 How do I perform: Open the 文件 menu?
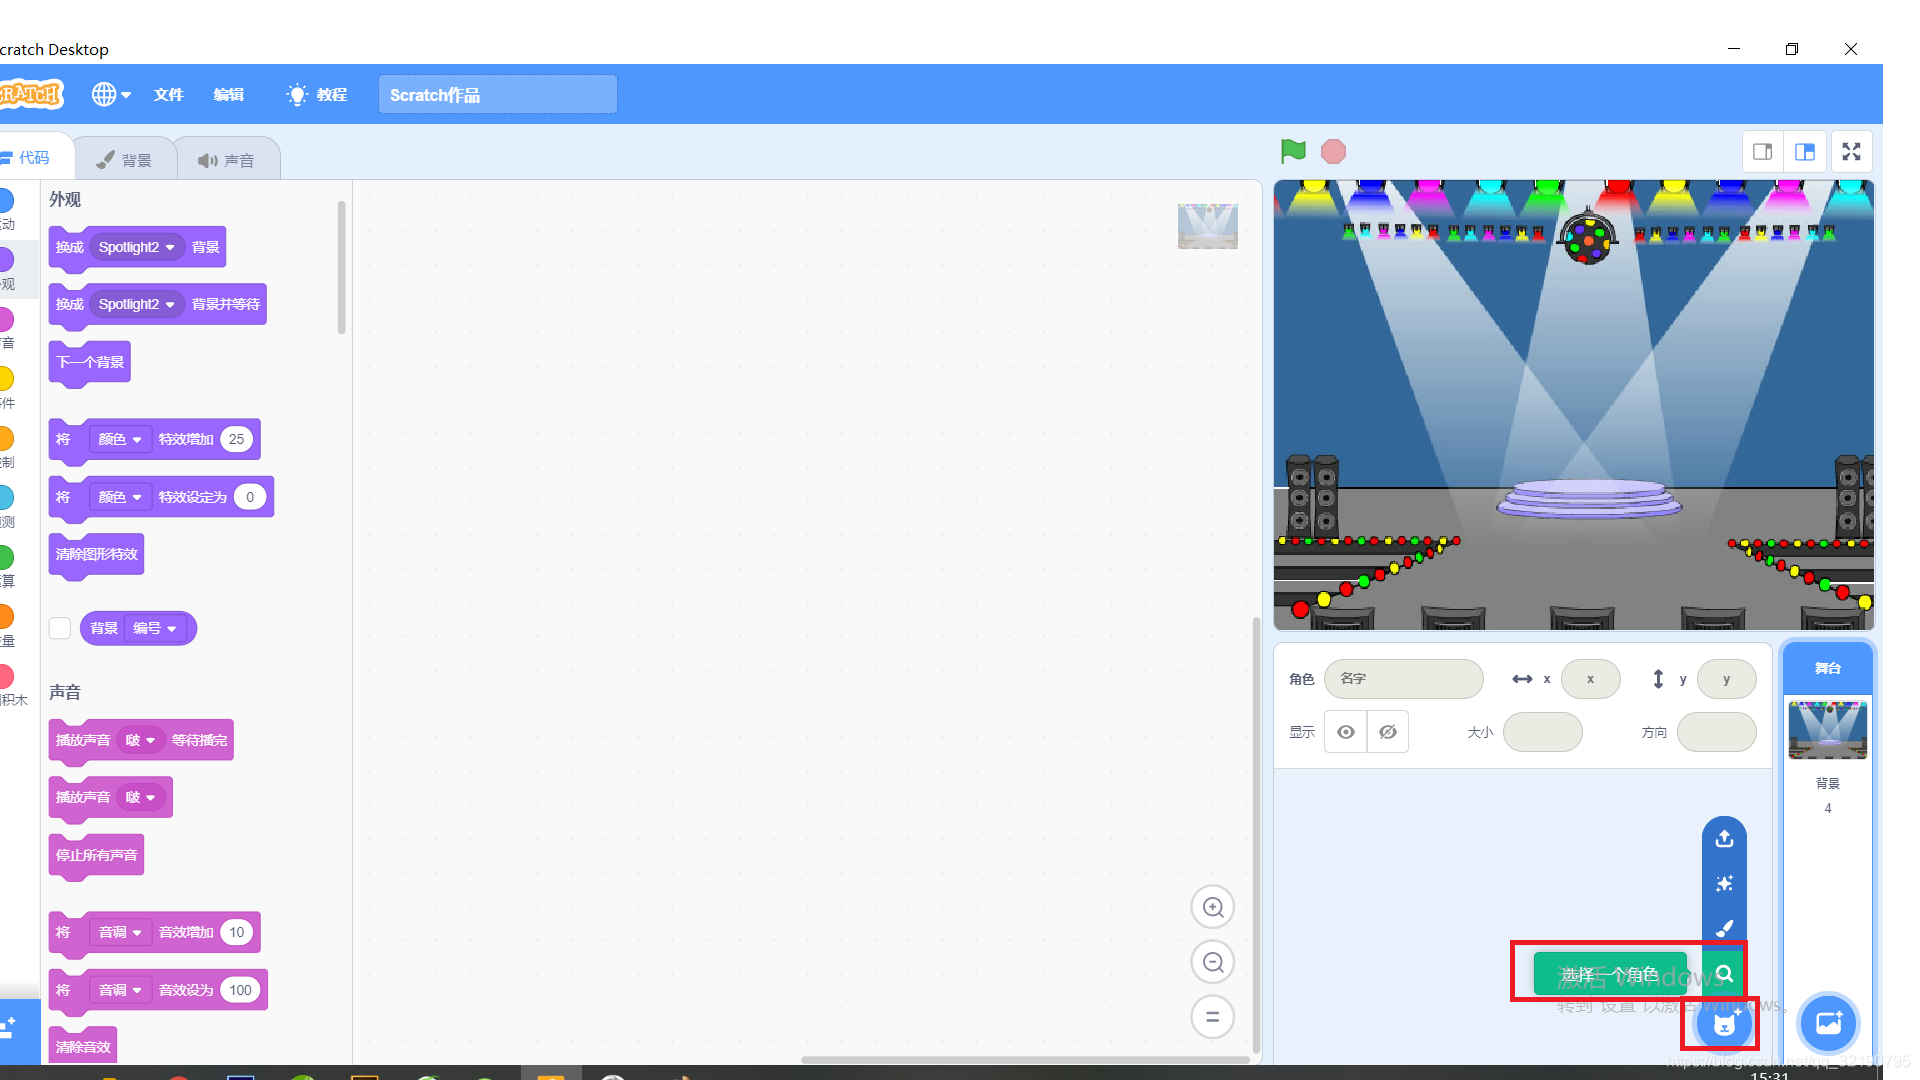168,94
